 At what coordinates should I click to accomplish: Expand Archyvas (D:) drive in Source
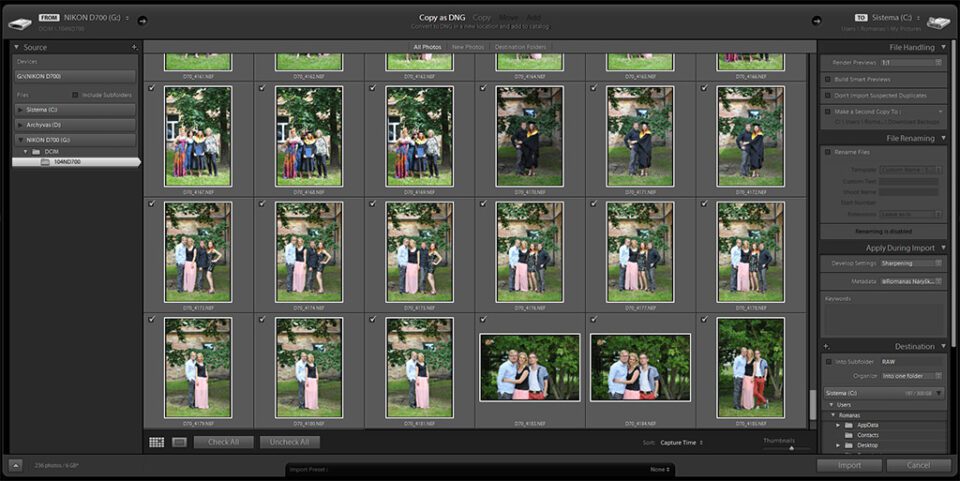20,125
